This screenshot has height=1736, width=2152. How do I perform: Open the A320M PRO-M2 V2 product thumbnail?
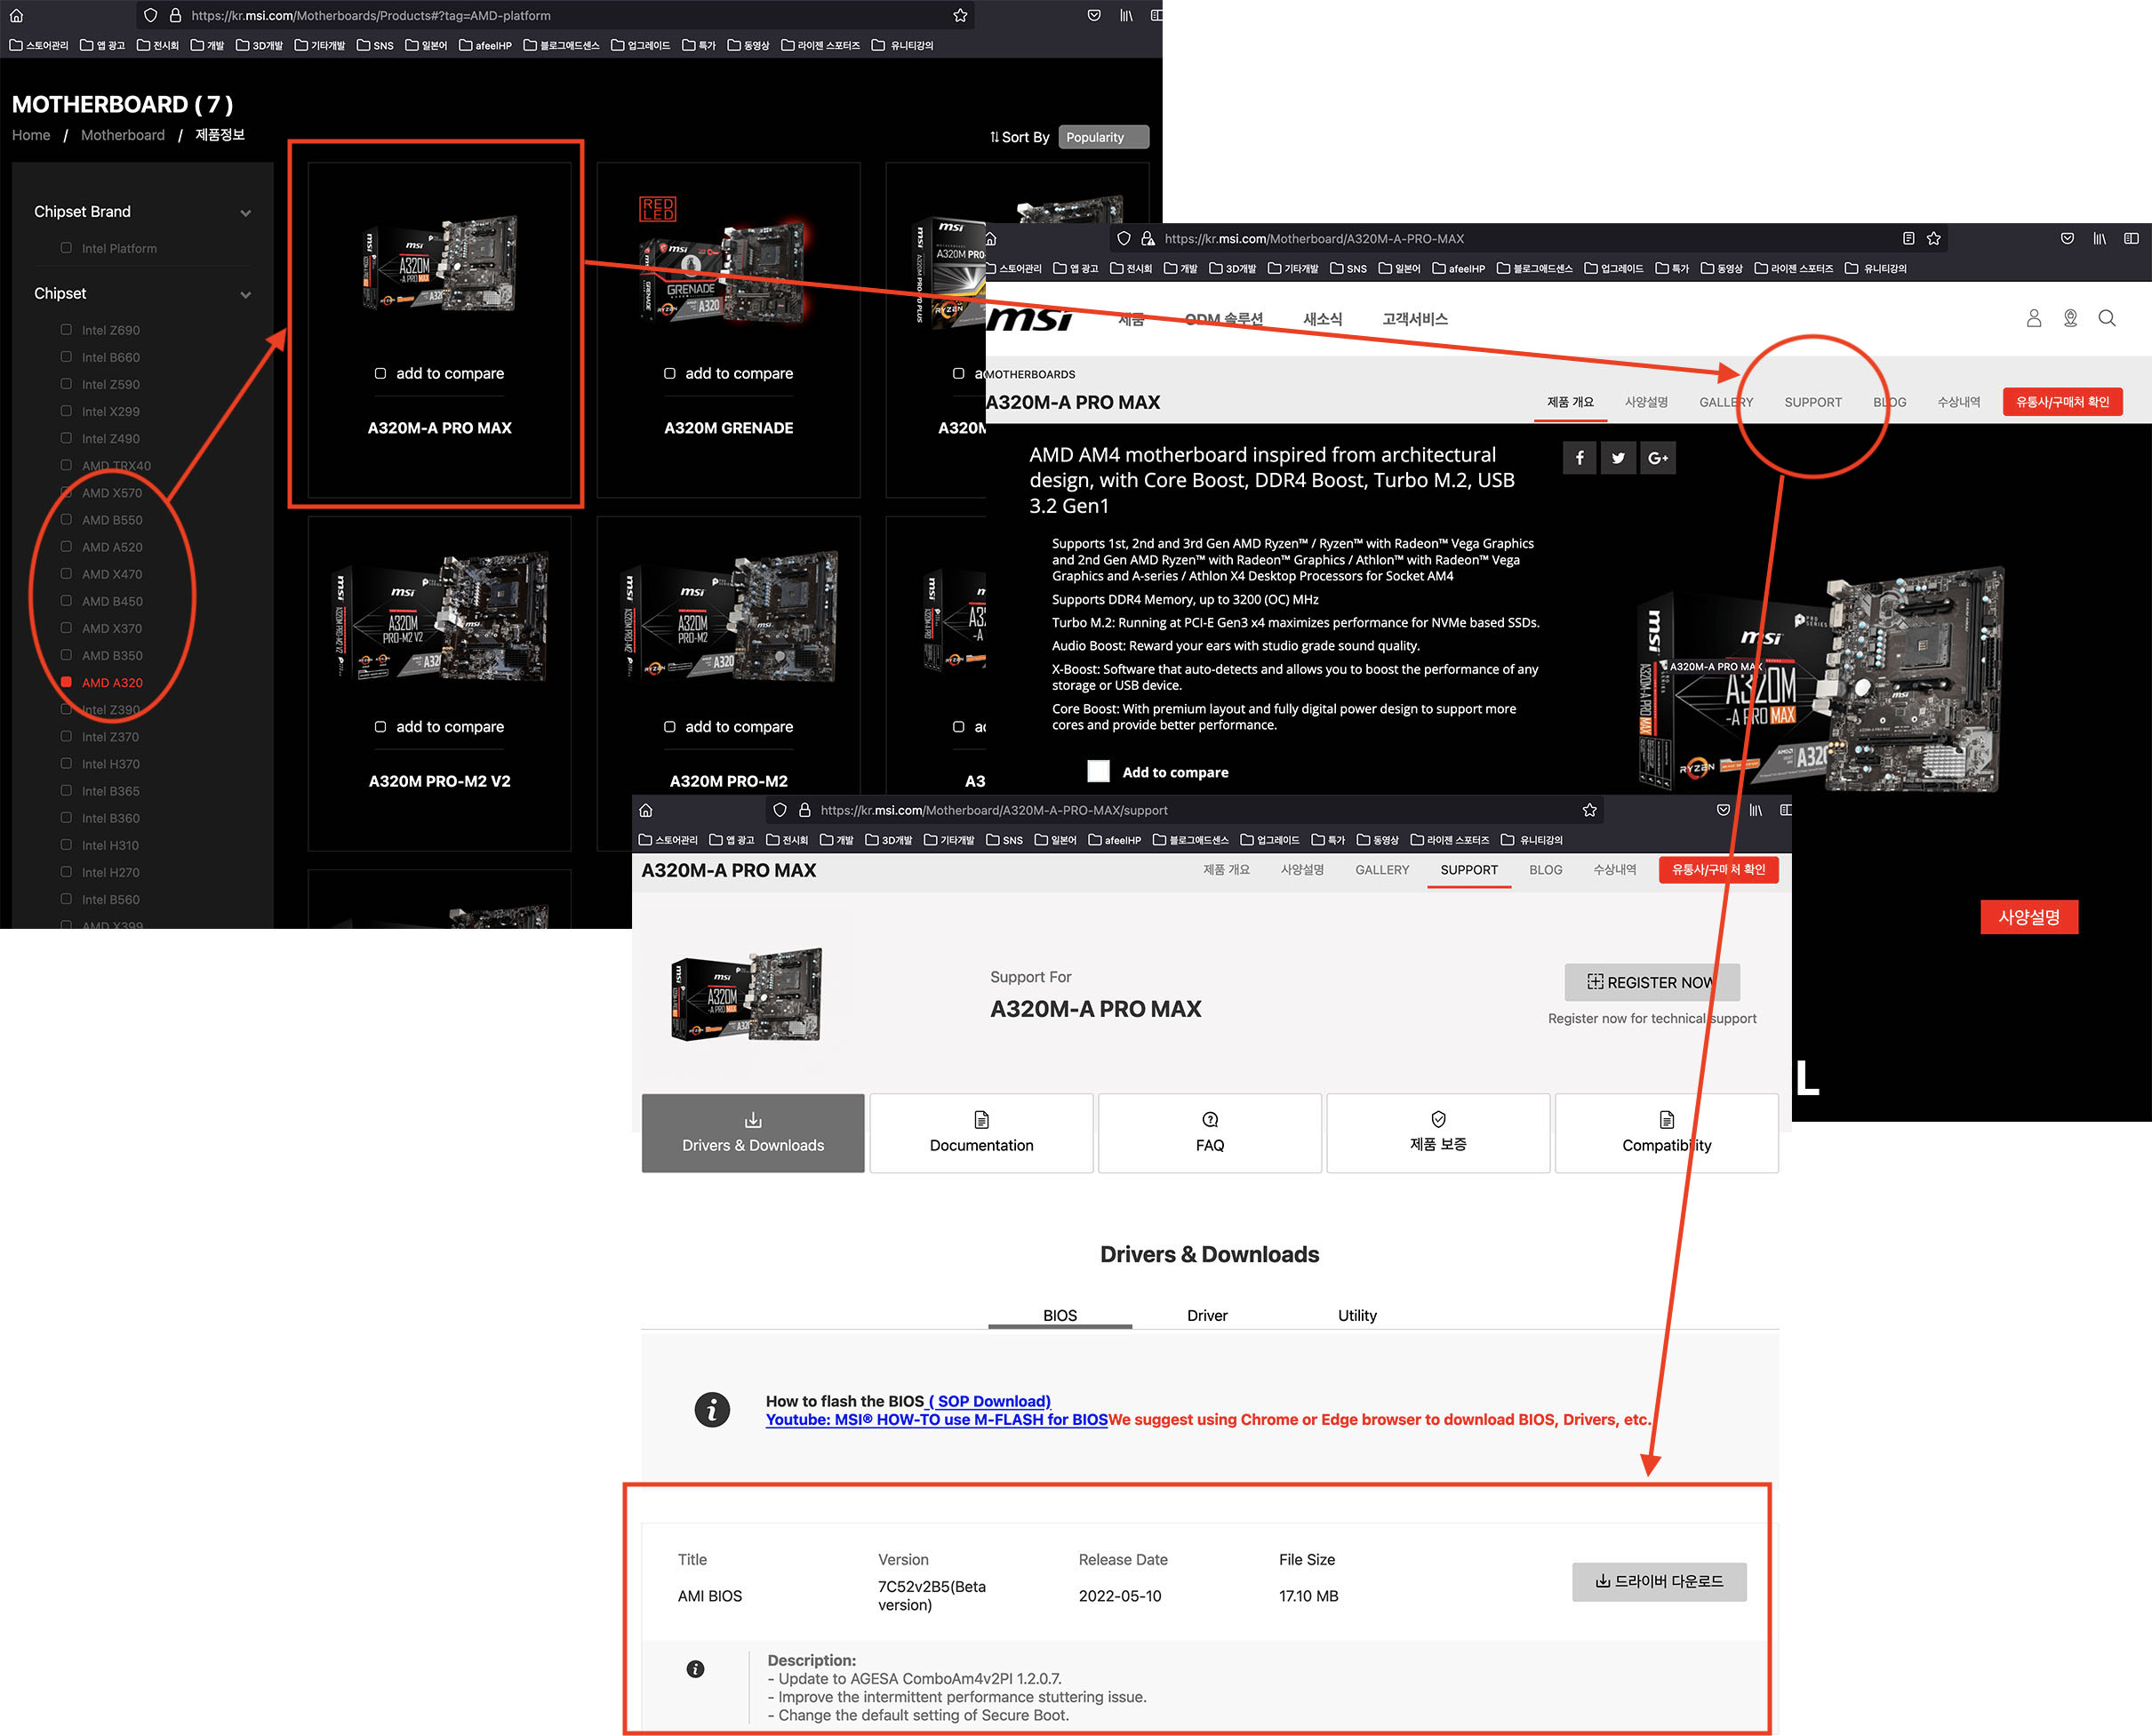click(x=439, y=617)
